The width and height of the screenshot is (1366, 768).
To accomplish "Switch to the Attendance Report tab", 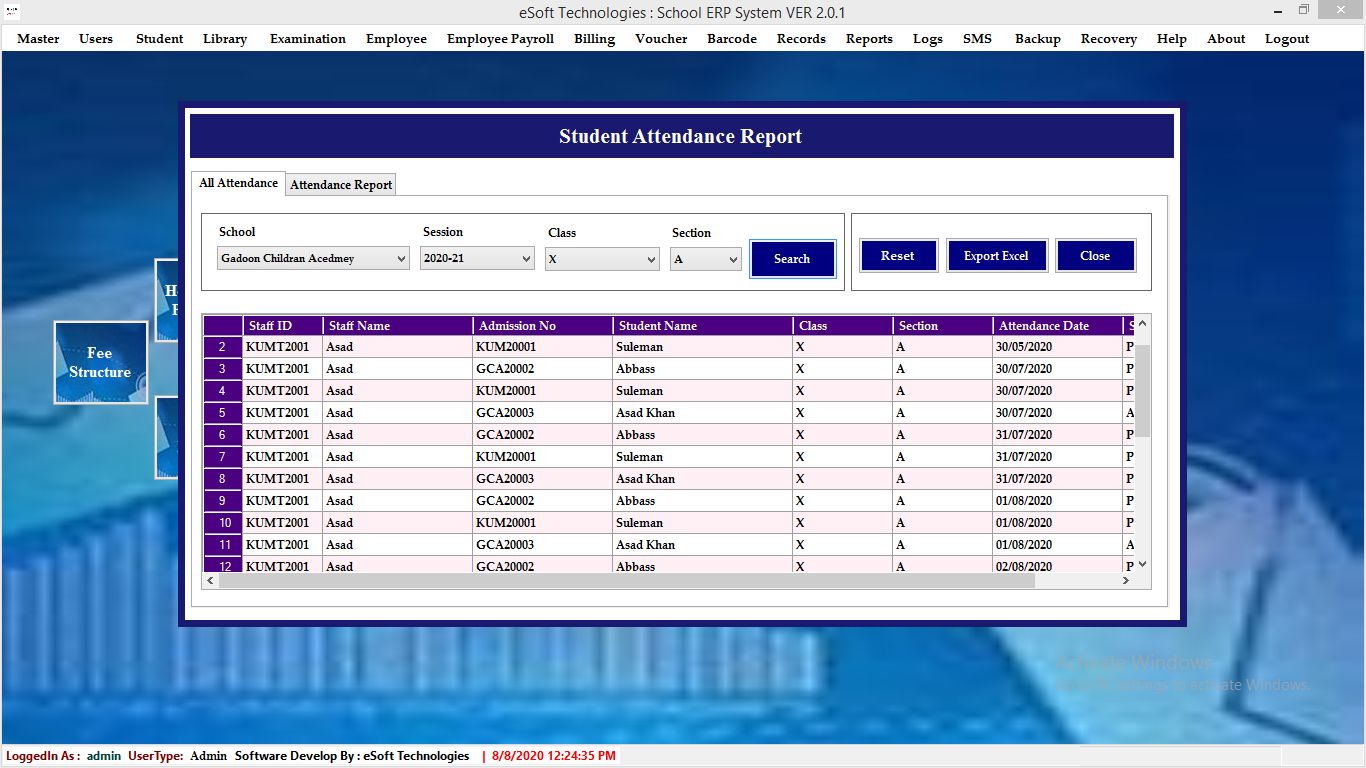I will point(341,185).
